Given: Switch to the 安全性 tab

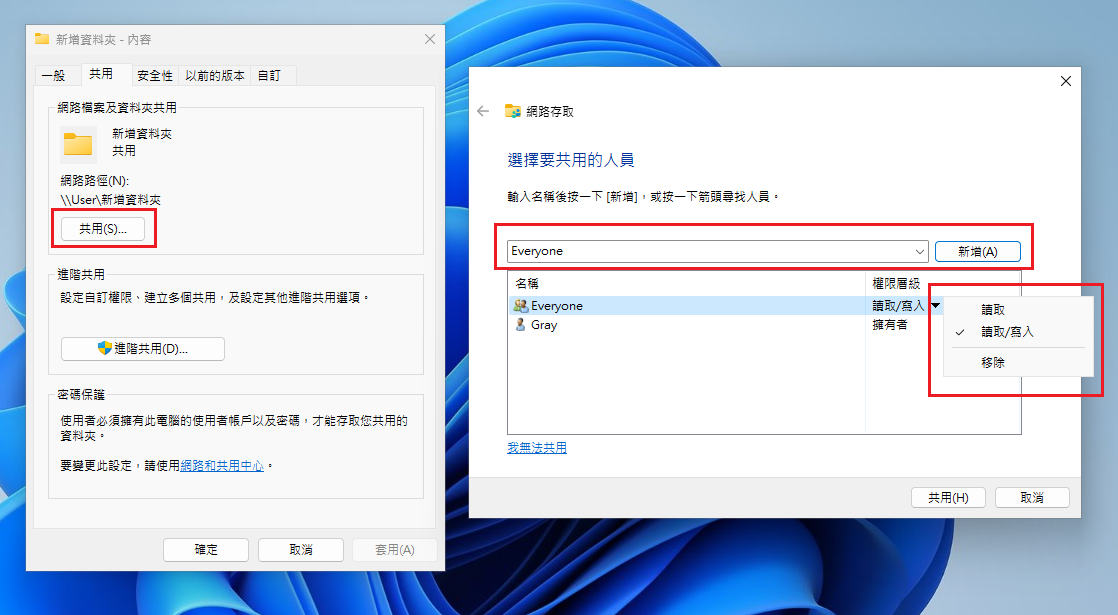Looking at the screenshot, I should [155, 75].
